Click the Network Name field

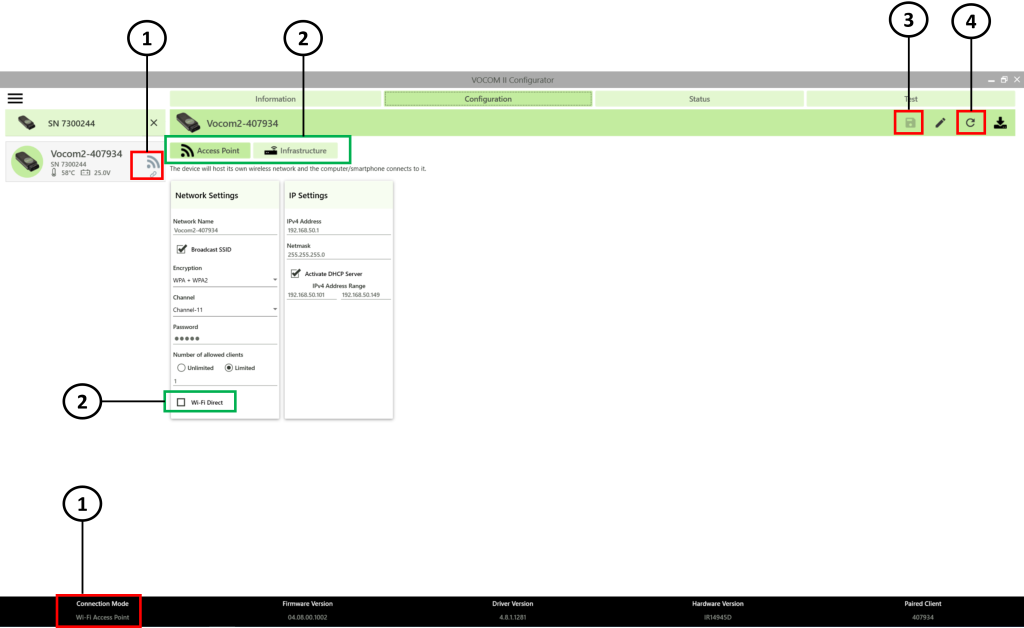point(225,230)
